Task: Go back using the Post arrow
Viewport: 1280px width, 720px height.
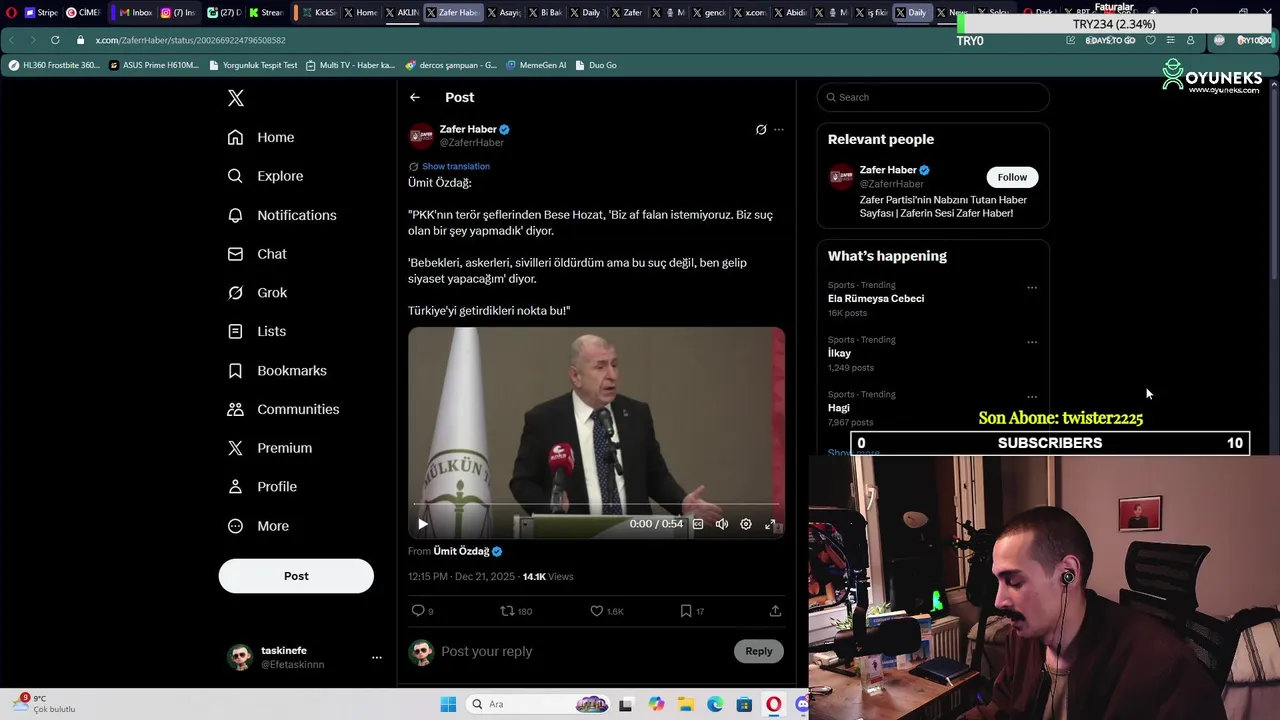Action: click(415, 97)
